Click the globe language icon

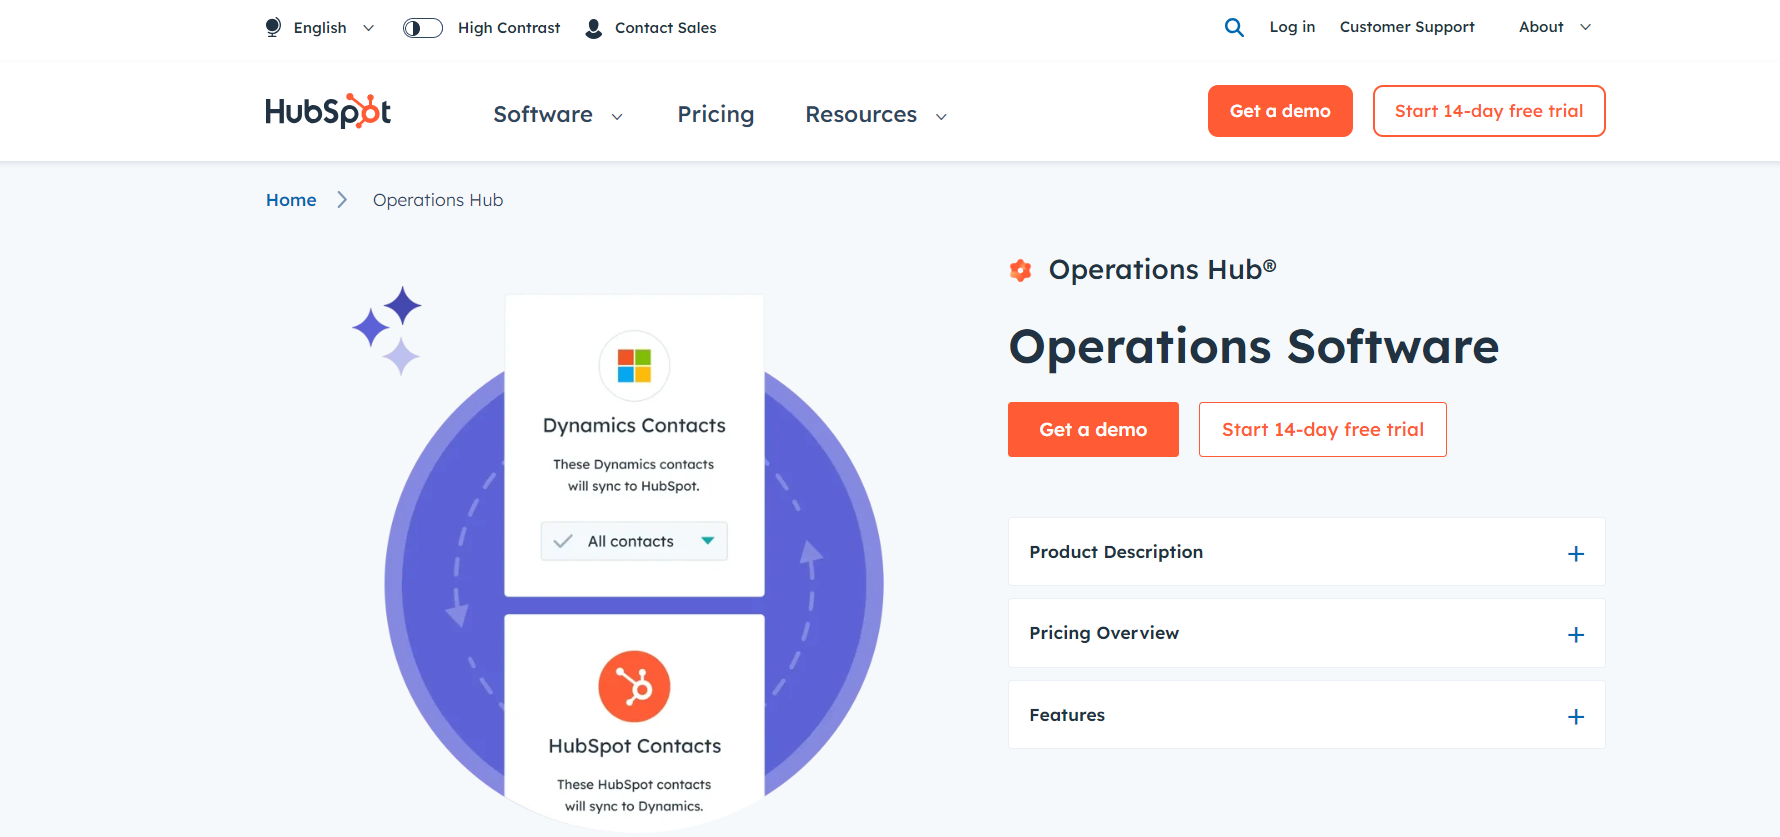tap(273, 27)
